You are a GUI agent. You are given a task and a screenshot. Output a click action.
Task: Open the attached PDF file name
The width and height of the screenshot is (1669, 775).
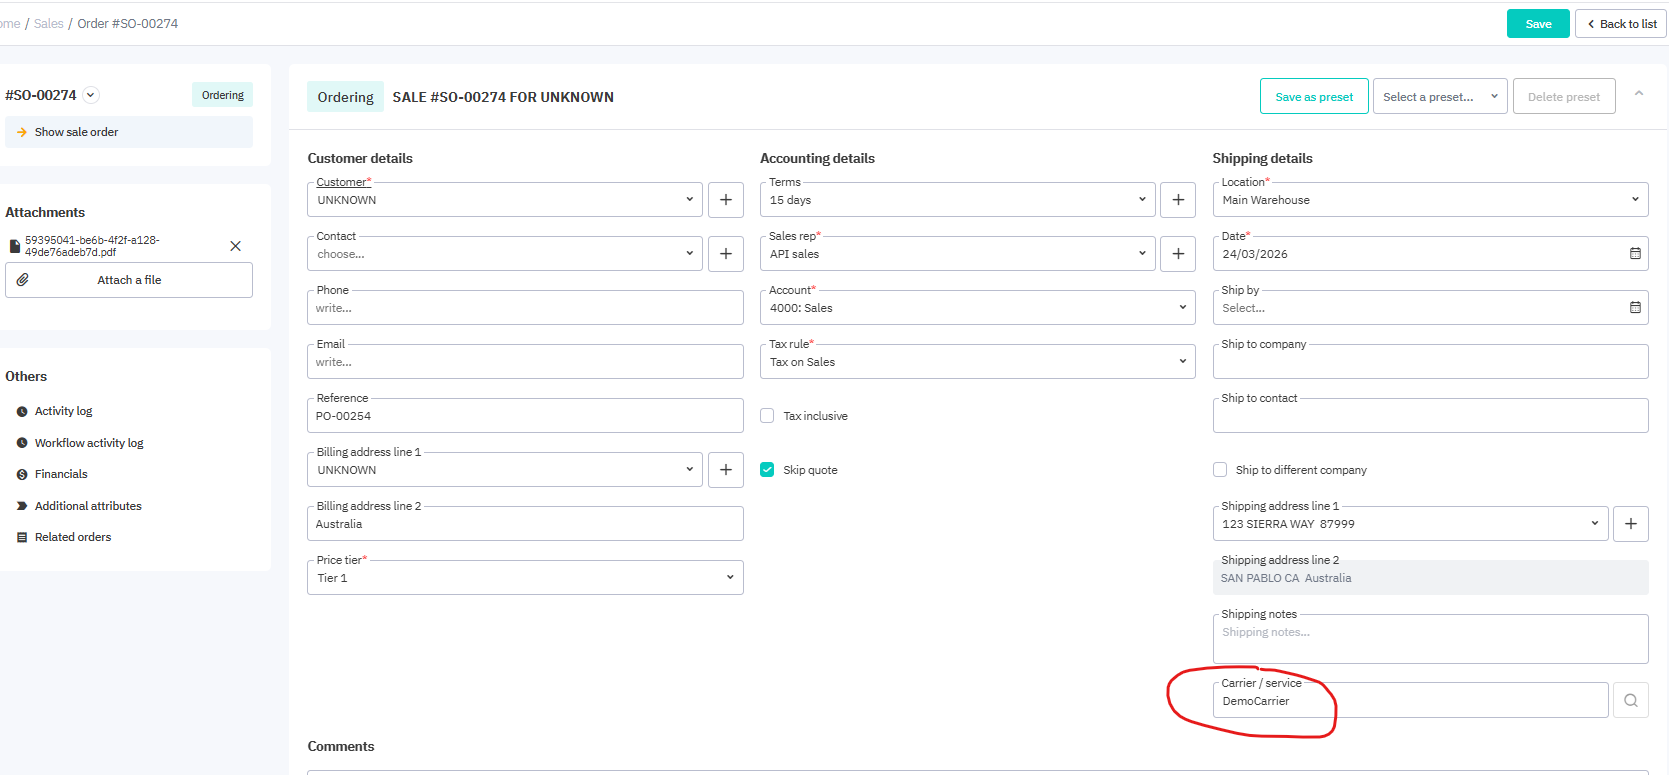click(x=92, y=246)
